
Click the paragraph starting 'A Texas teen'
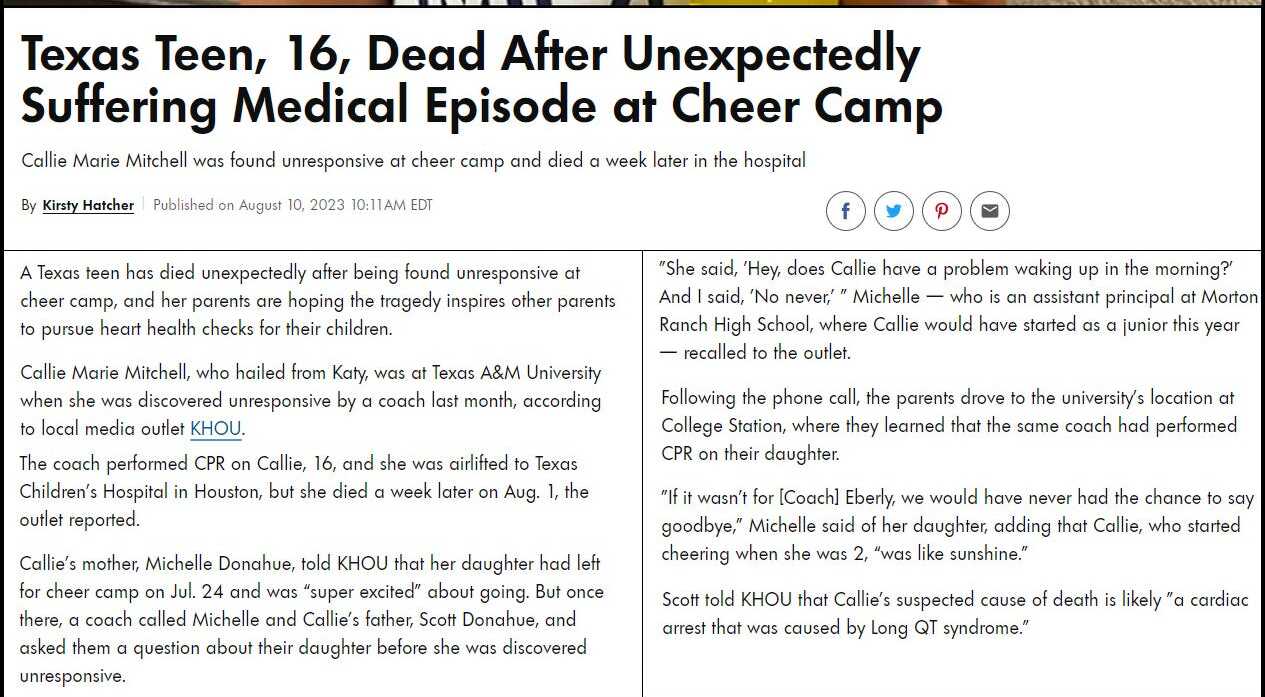click(317, 300)
